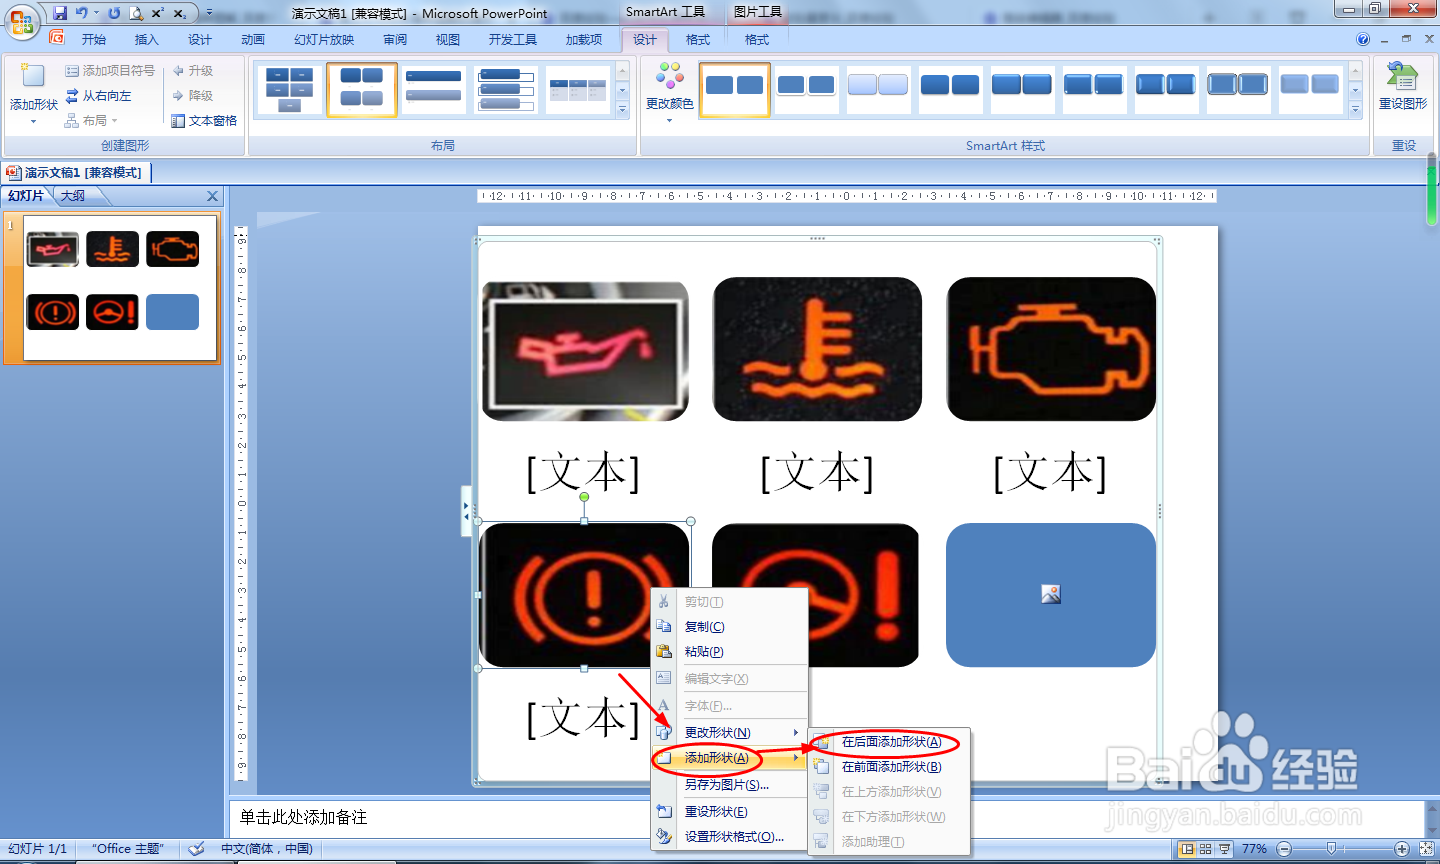Switch to the 大纲 outline tab
Viewport: 1440px width, 864px height.
pyautogui.click(x=73, y=196)
